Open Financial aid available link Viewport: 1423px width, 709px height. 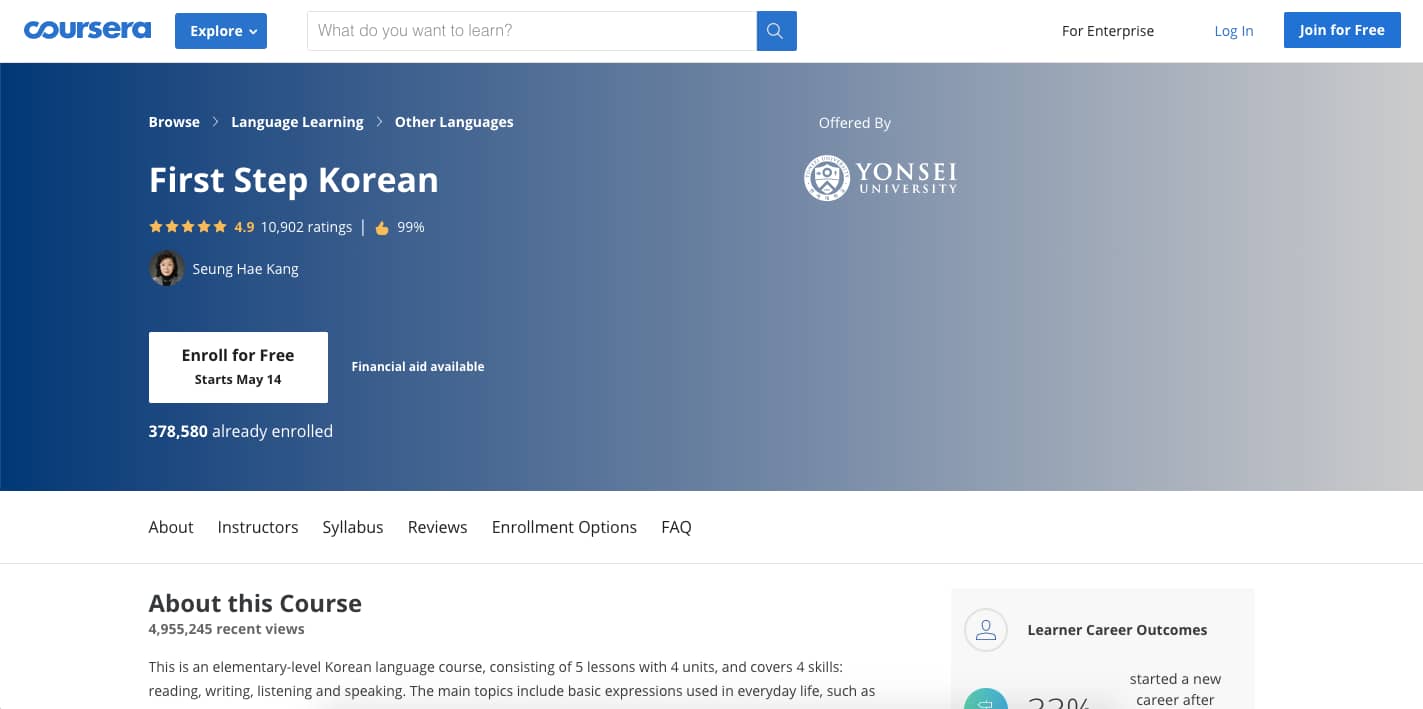[418, 367]
